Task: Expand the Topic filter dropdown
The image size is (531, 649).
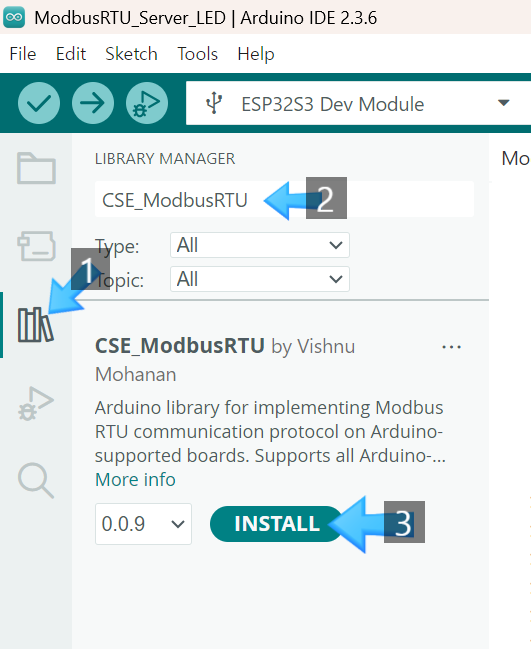Action: pyautogui.click(x=260, y=279)
